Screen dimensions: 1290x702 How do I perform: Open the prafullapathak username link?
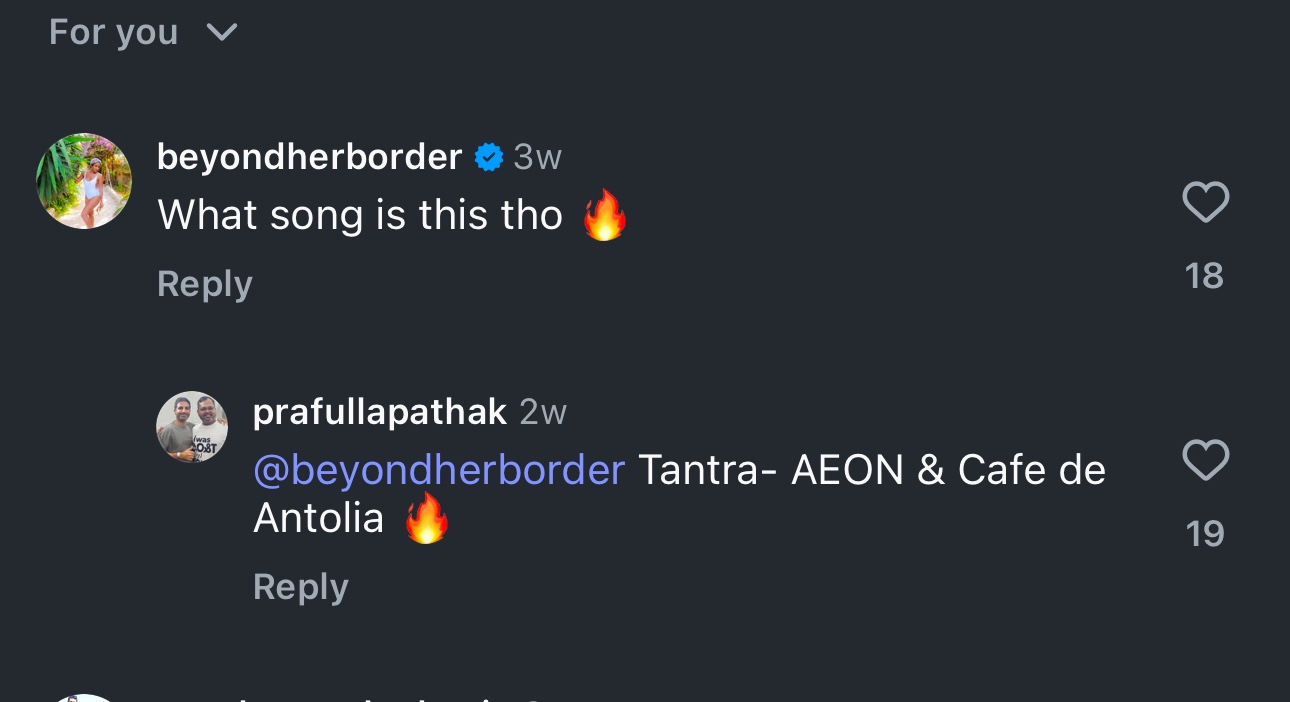click(380, 412)
